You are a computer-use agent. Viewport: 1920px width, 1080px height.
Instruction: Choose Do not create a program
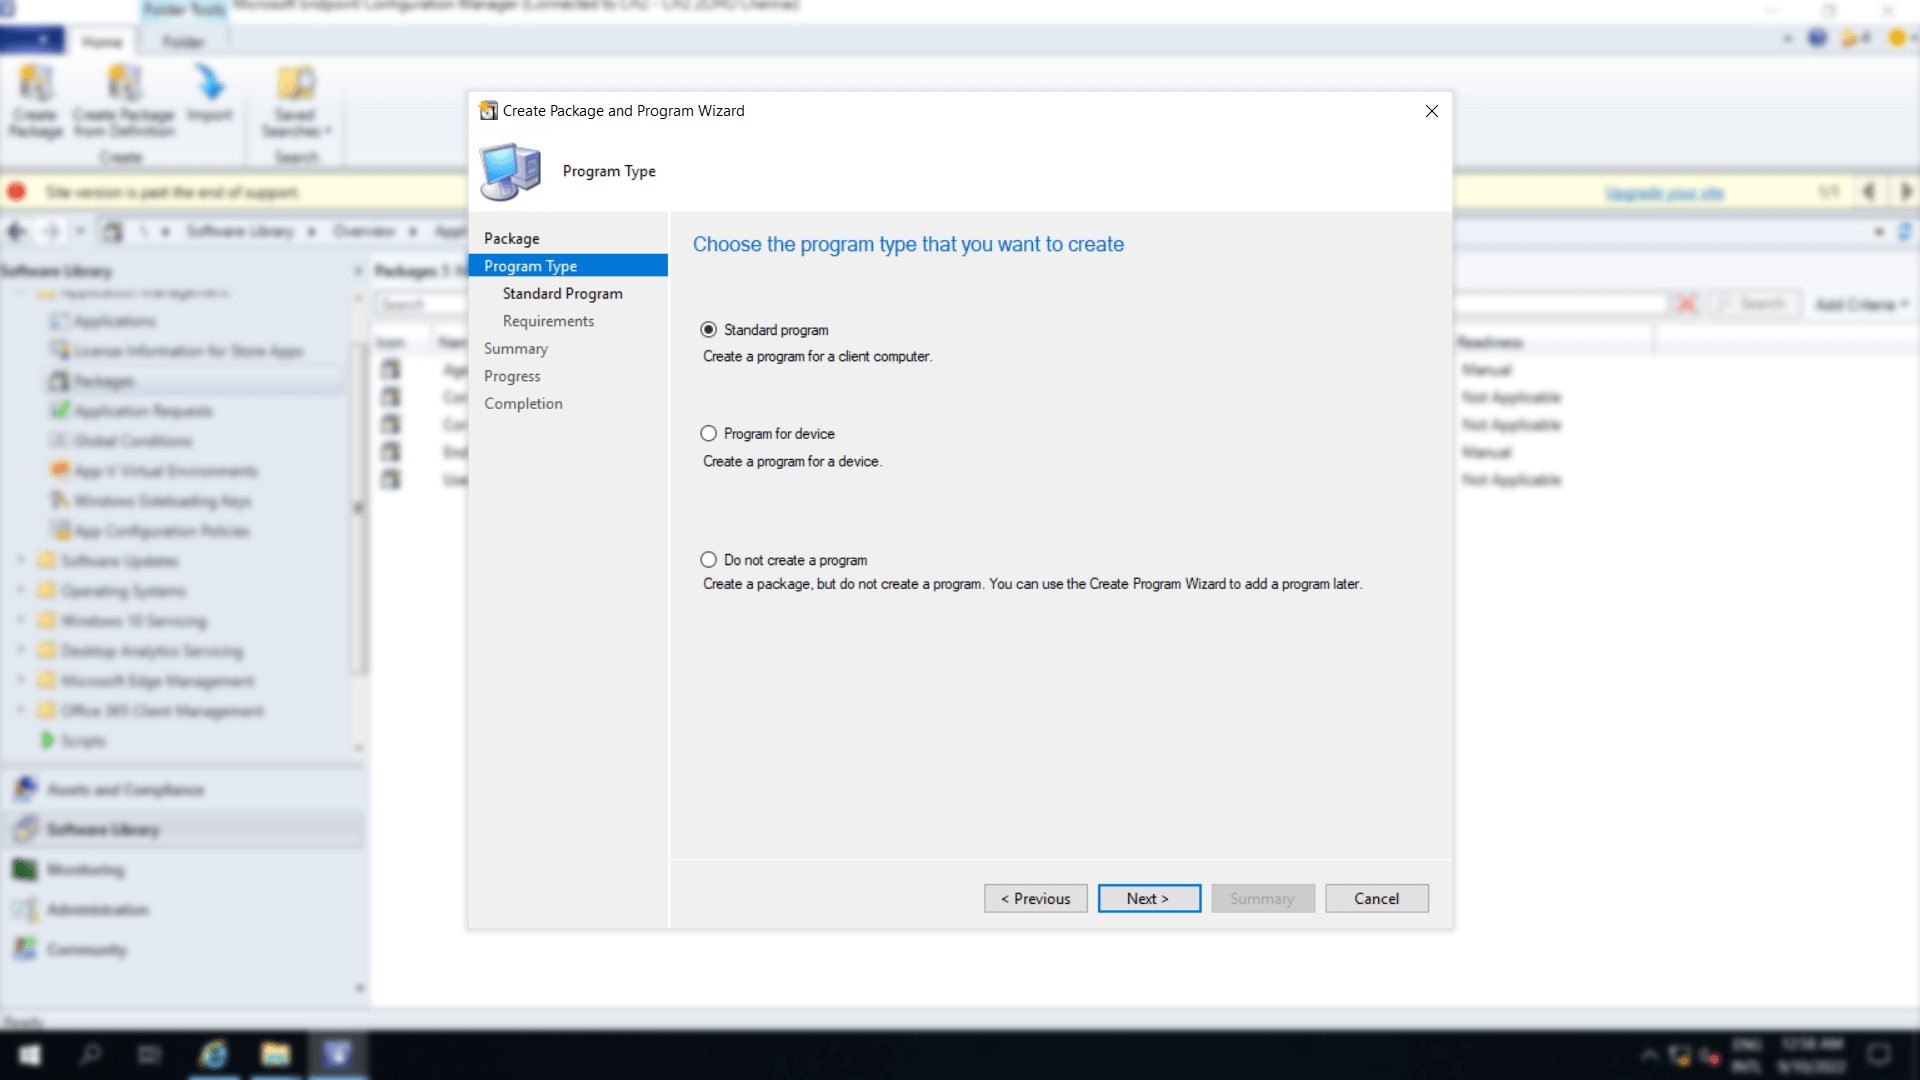pyautogui.click(x=709, y=559)
